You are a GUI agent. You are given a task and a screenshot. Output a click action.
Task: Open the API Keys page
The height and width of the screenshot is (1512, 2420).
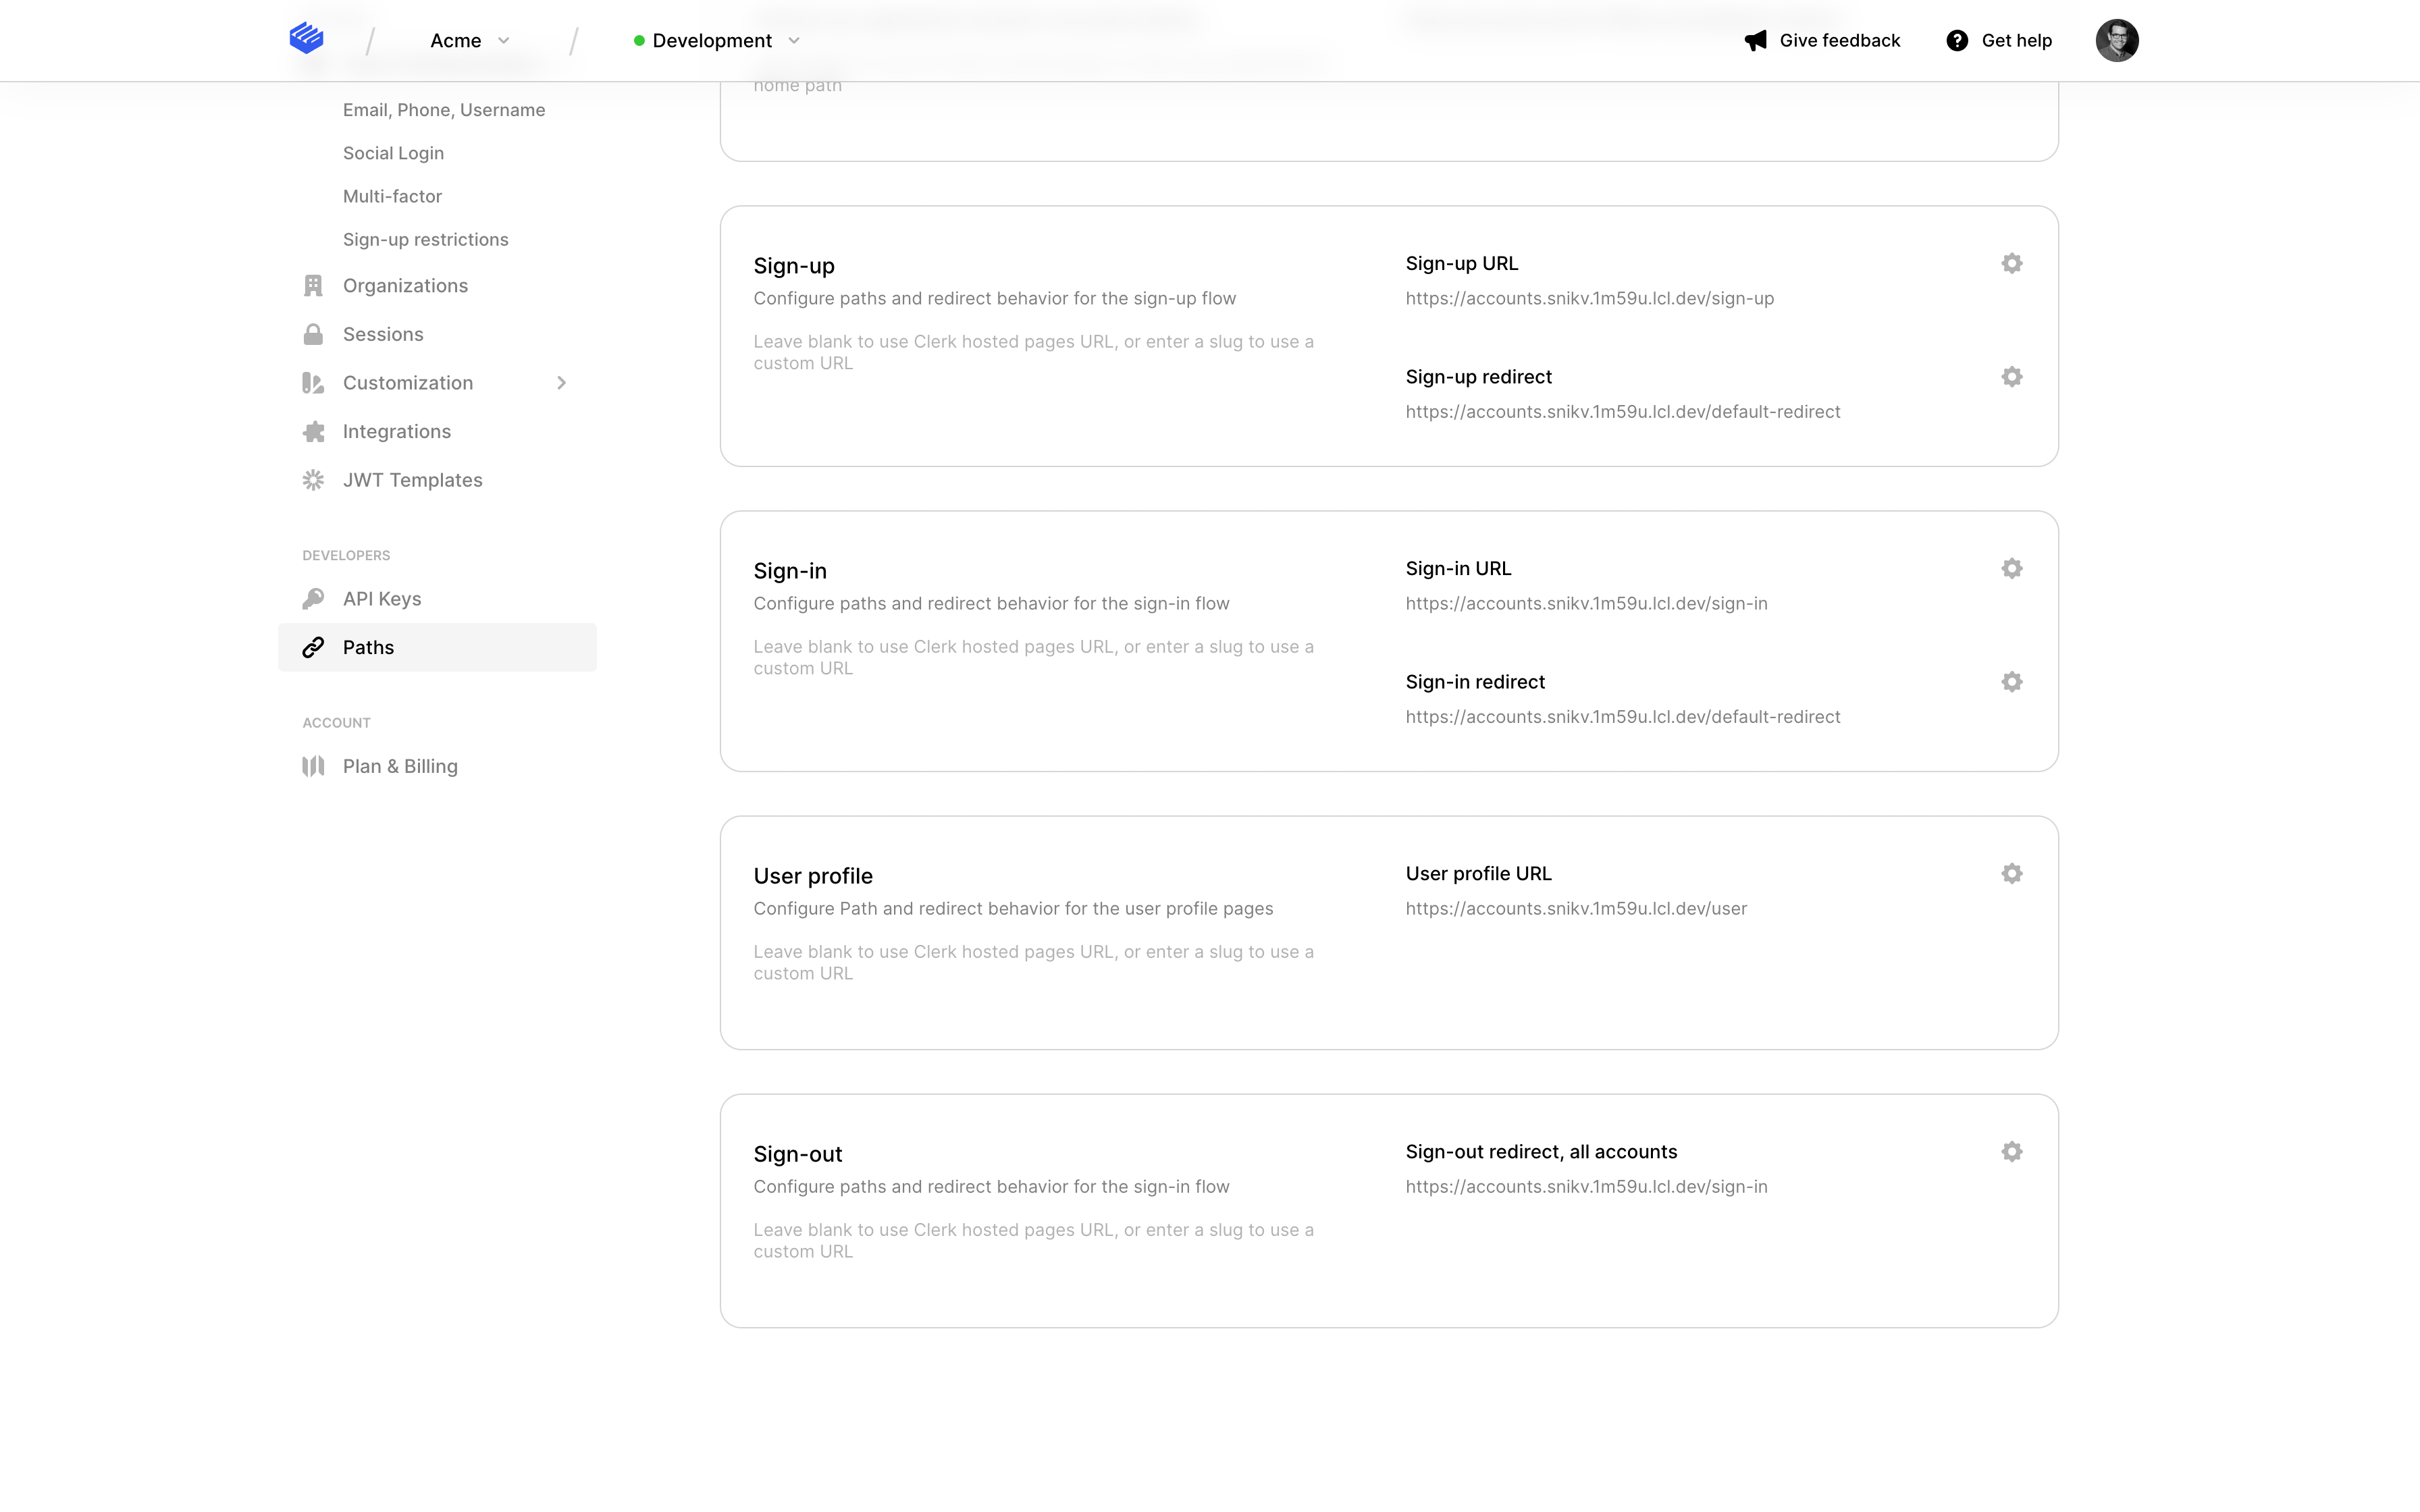click(382, 599)
